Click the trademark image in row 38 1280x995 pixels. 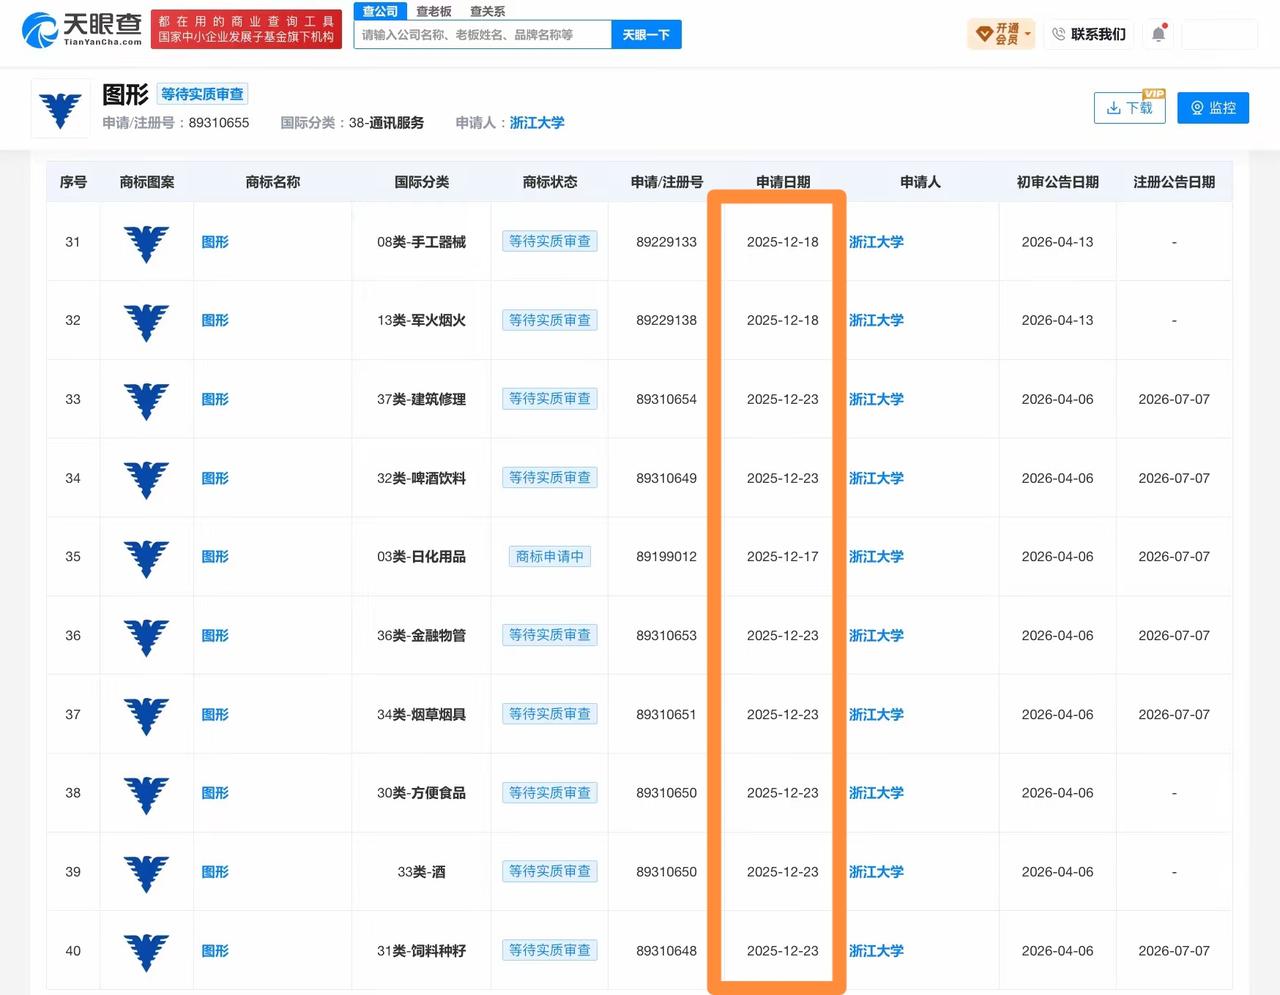tap(146, 794)
